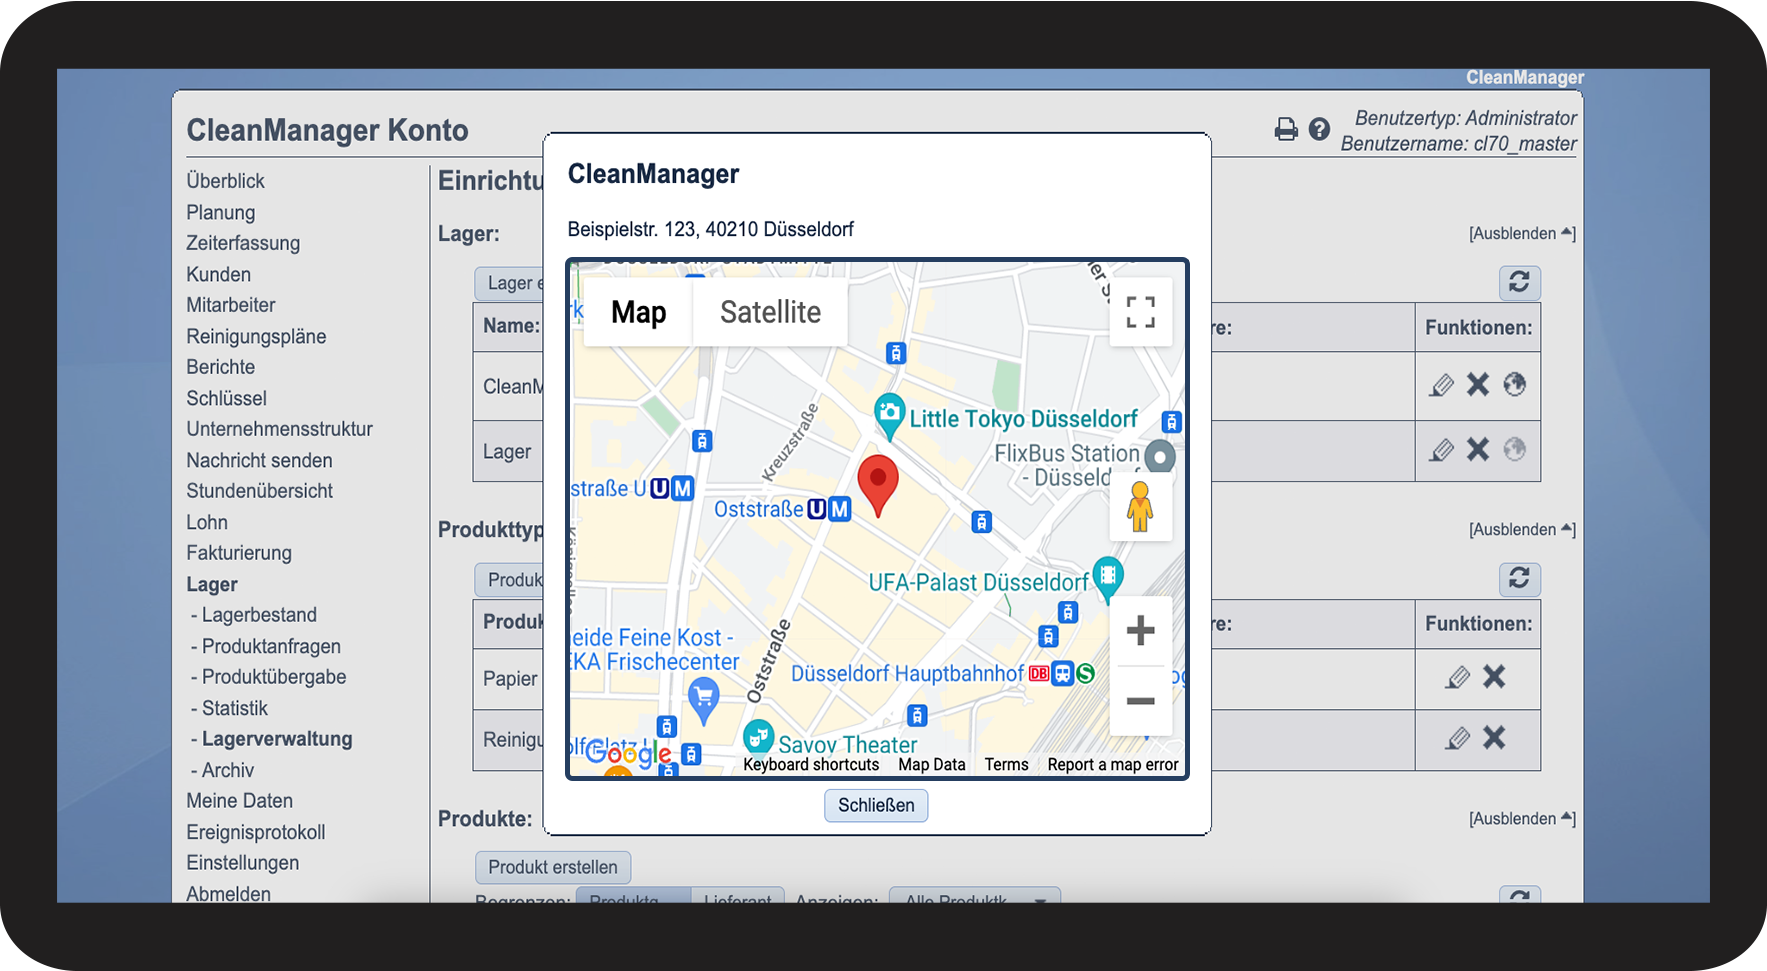Click the globe icon in the first Lager row
1767x971 pixels.
1514,385
